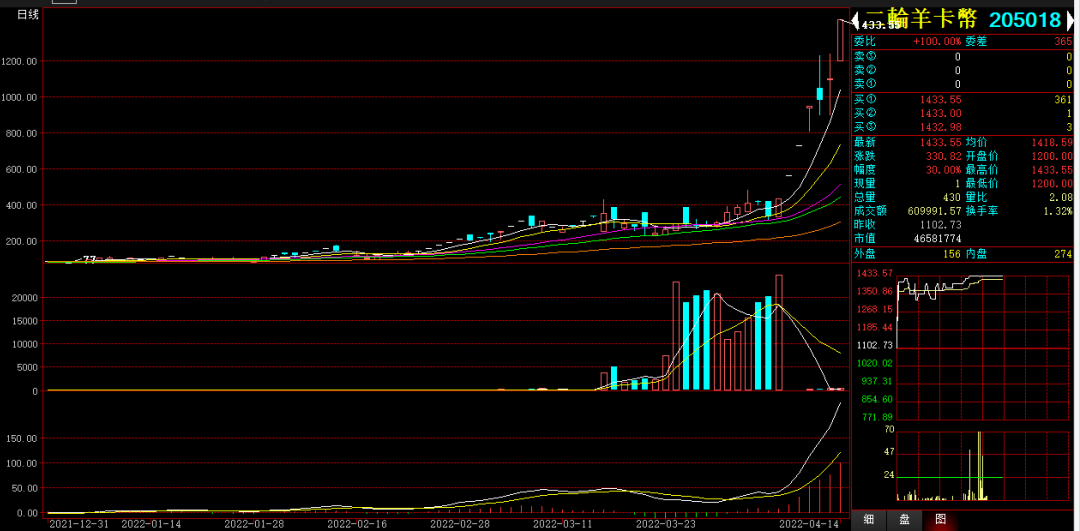Click the 内盘 value 274
The image size is (1080, 531).
(x=1063, y=254)
